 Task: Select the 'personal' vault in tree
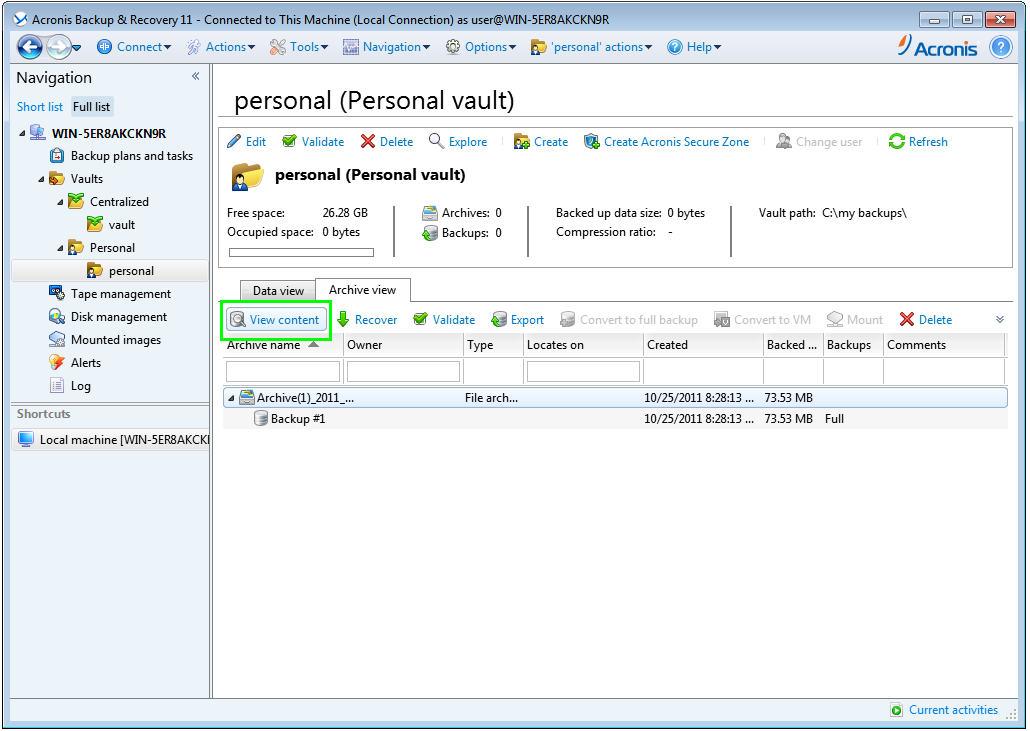click(110, 271)
